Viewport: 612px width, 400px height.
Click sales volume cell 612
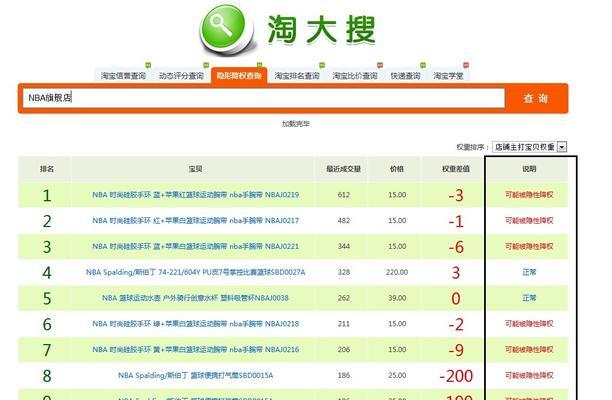[x=343, y=195]
